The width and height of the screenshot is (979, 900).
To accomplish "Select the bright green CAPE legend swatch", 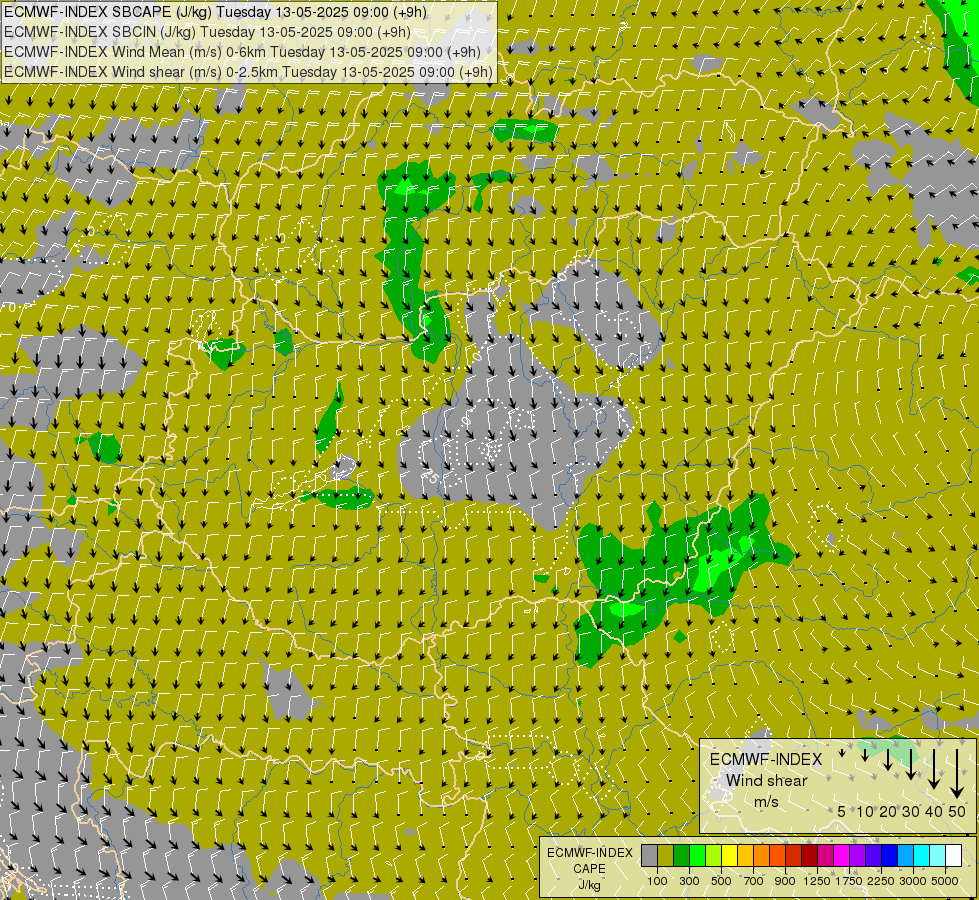I will coord(697,855).
